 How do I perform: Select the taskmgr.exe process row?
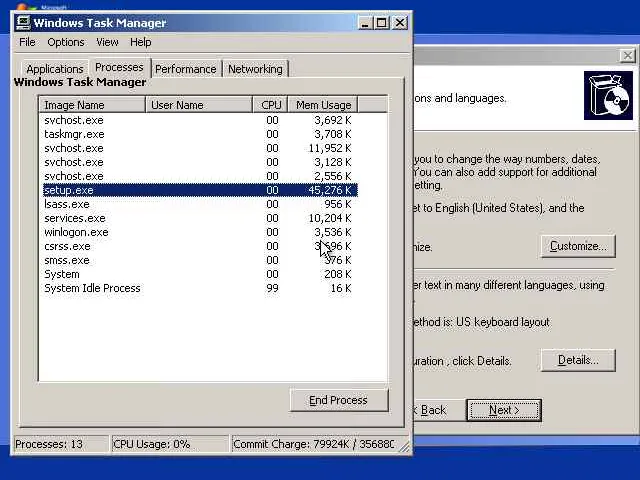pyautogui.click(x=200, y=134)
